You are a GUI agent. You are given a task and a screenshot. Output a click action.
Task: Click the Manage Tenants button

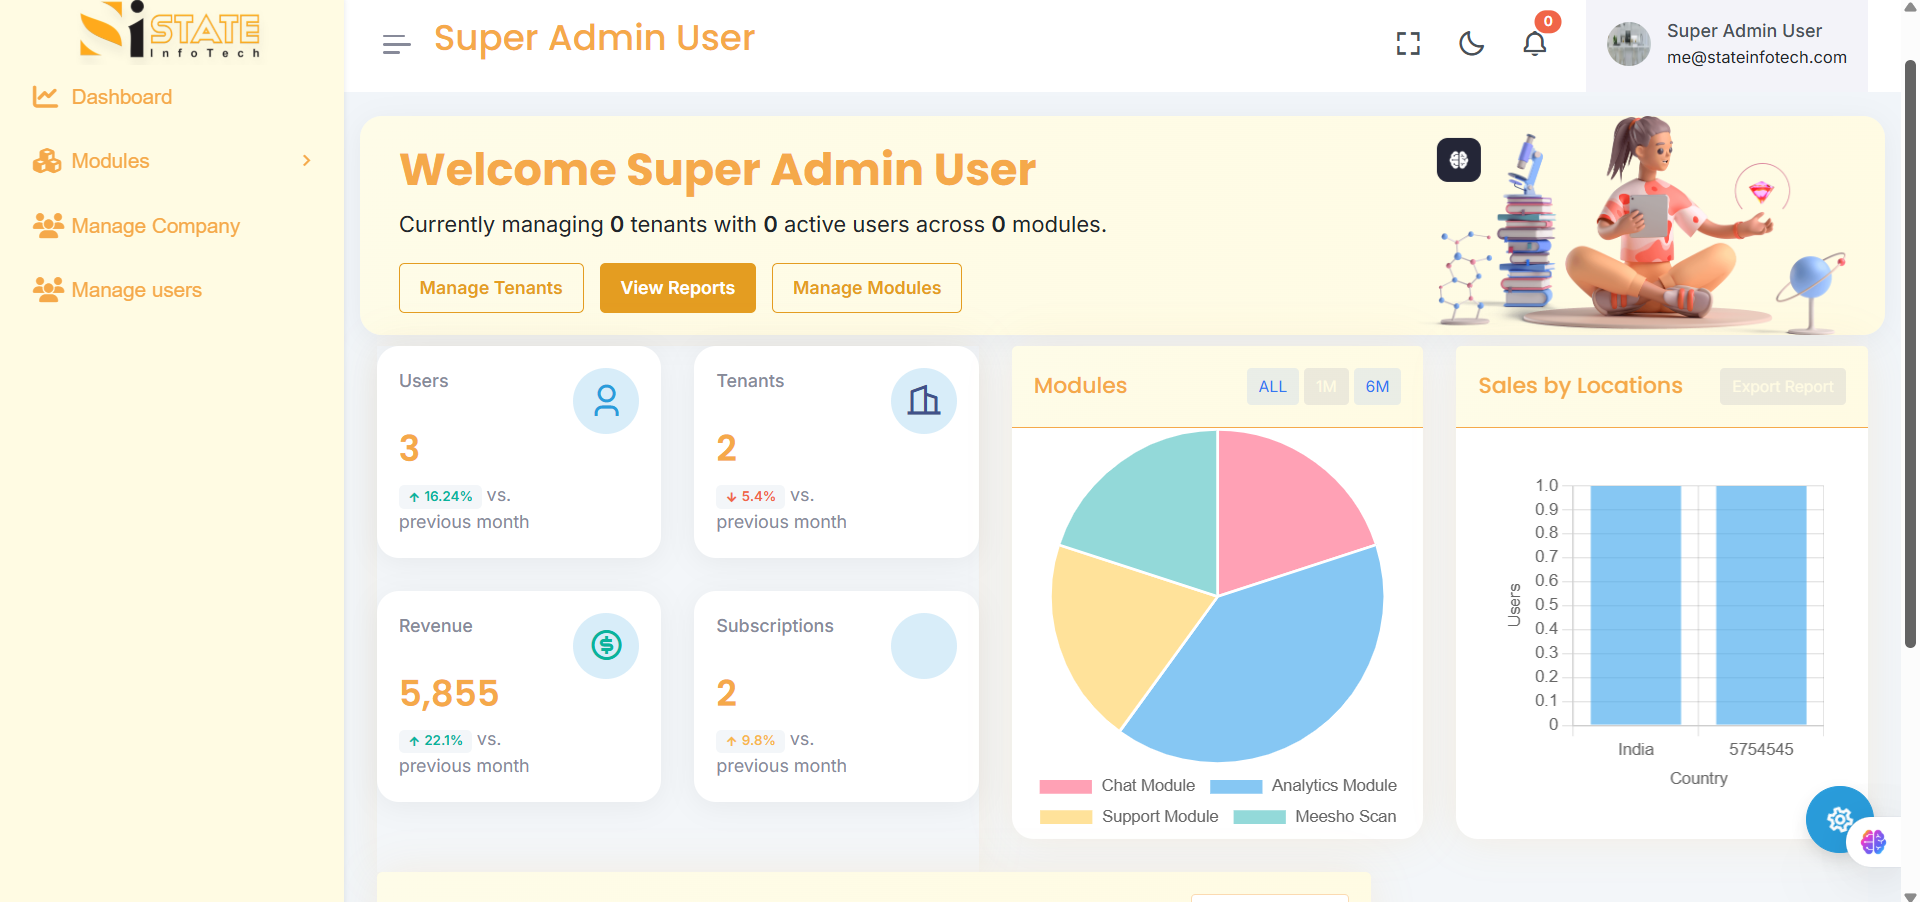(491, 288)
